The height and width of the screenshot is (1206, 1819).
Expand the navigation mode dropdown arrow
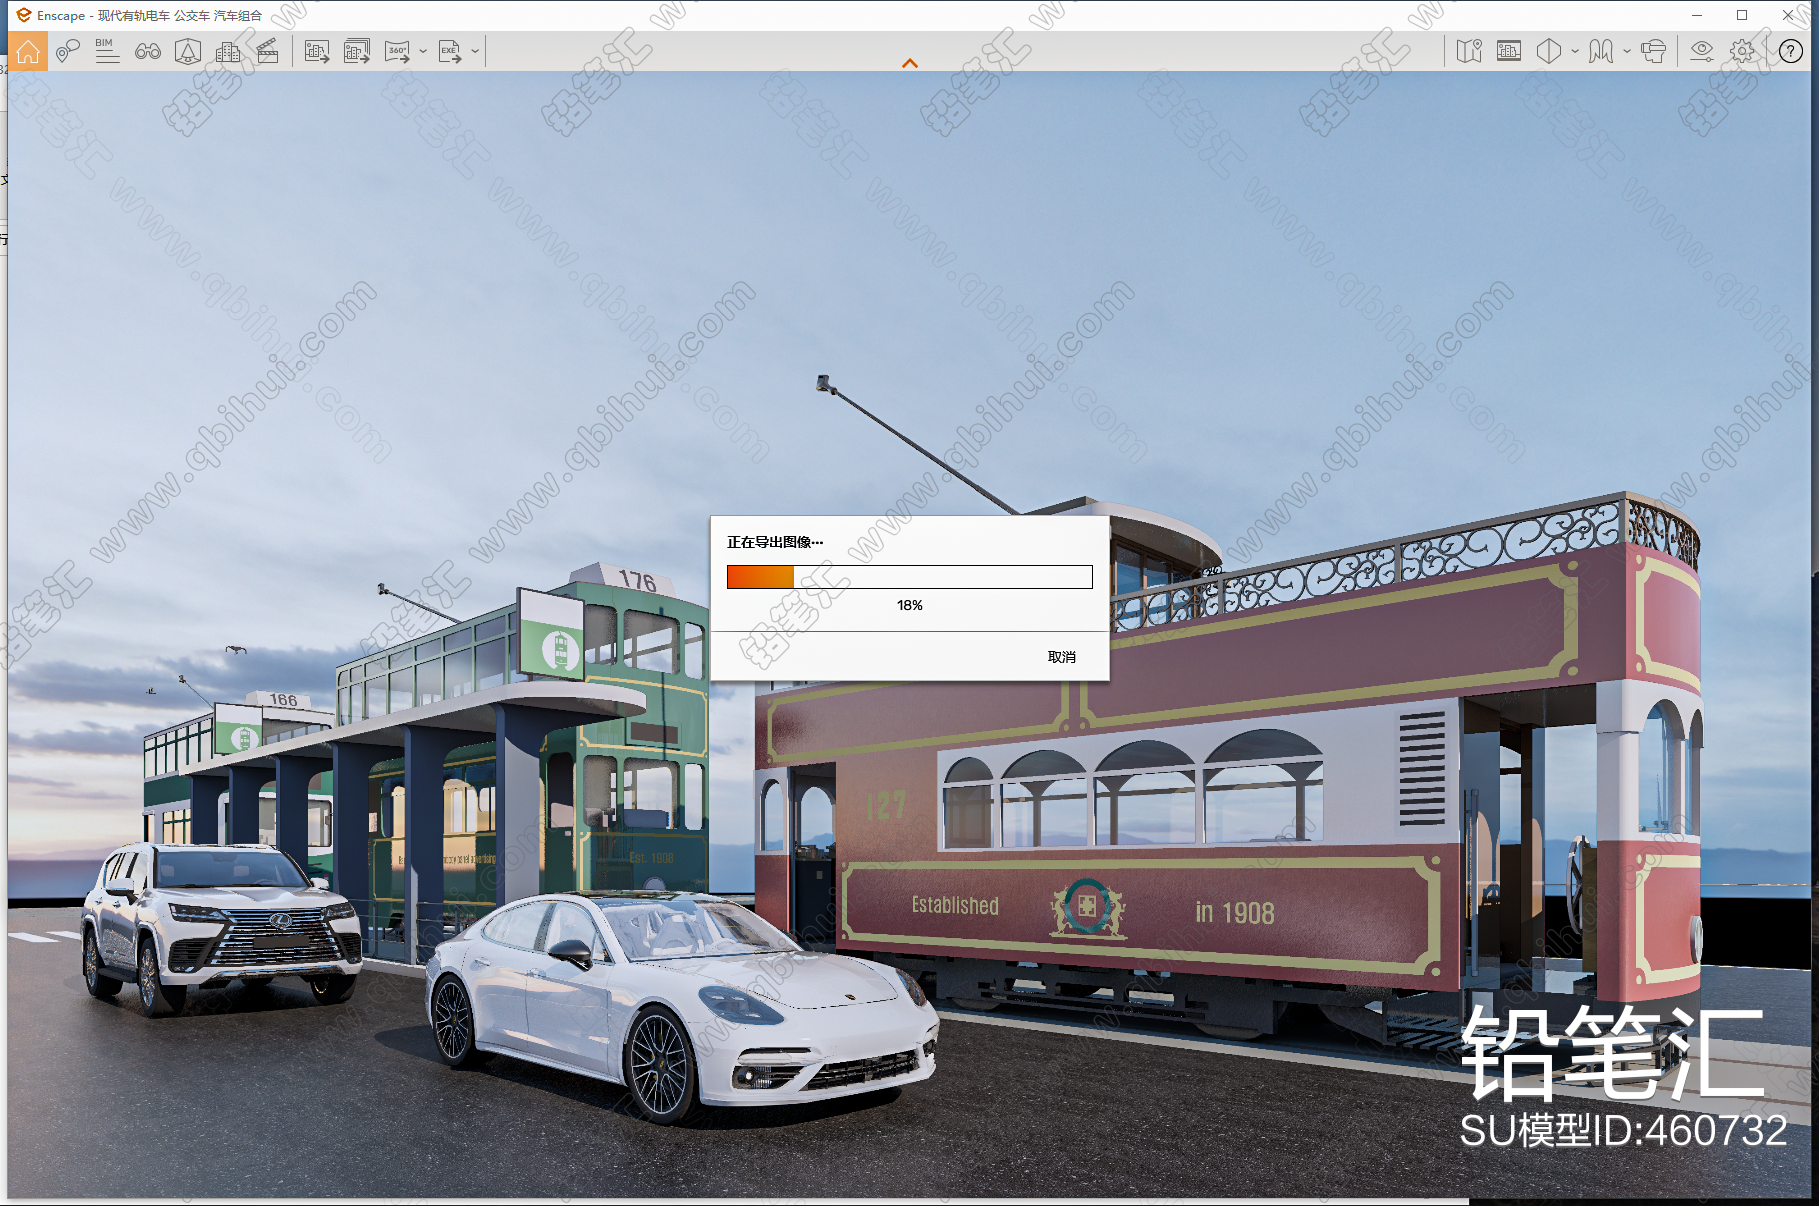tap(1627, 51)
